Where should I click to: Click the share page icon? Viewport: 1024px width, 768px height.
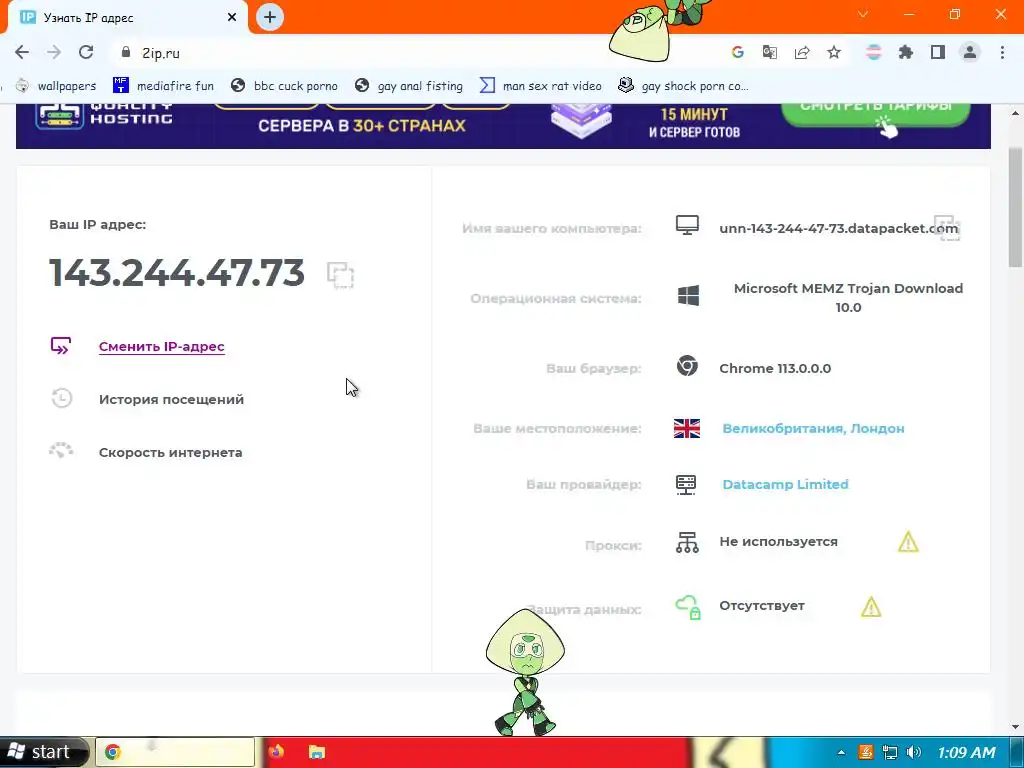tap(802, 53)
